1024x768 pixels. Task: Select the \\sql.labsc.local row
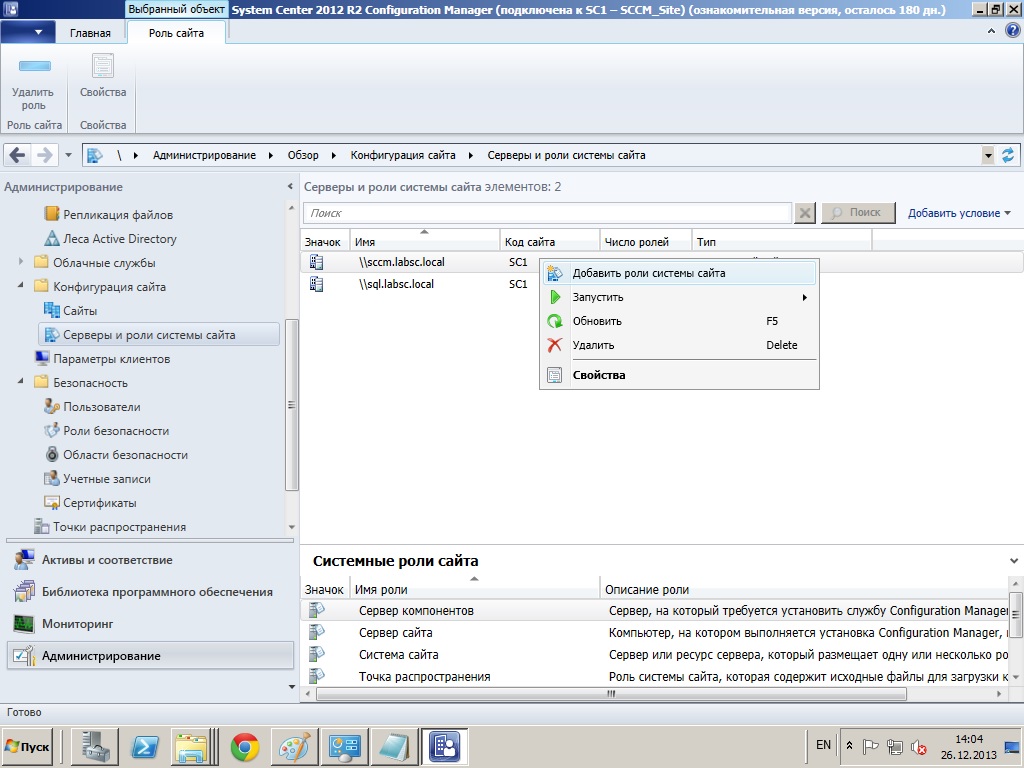pyautogui.click(x=662, y=284)
